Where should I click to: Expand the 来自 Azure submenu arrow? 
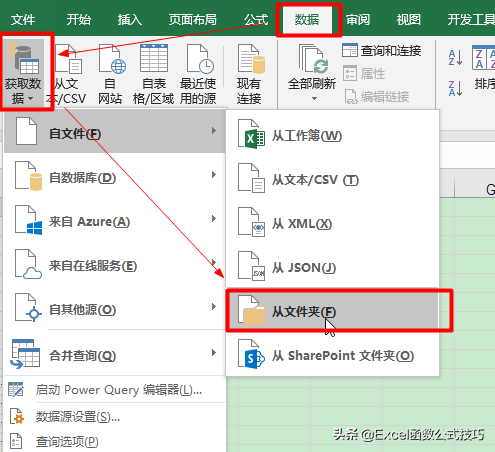tap(214, 219)
